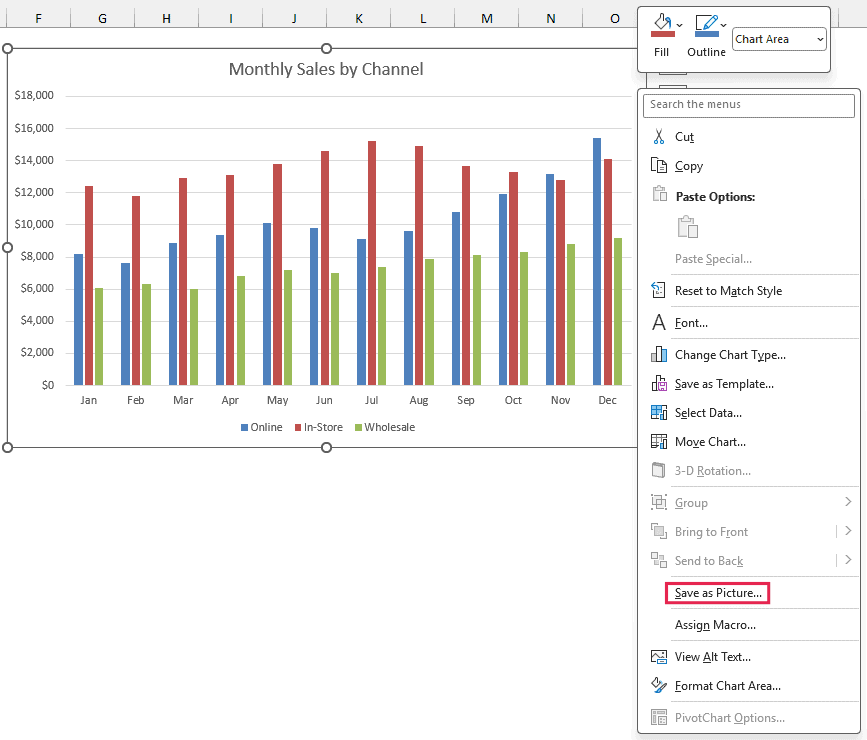Click the Select Data table icon
Image resolution: width=867 pixels, height=740 pixels.
pyautogui.click(x=659, y=412)
